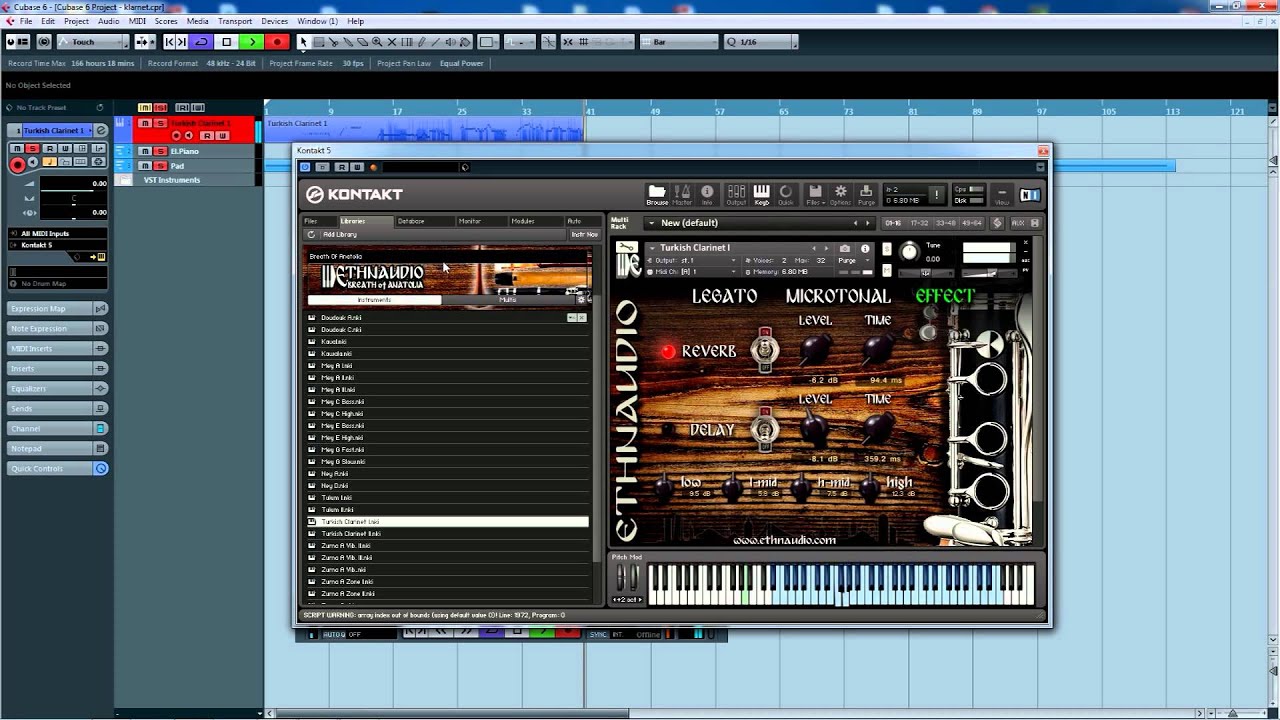Screen dimensions: 1280x720
Task: Click the refresh icon beside Add Library
Action: coord(311,234)
